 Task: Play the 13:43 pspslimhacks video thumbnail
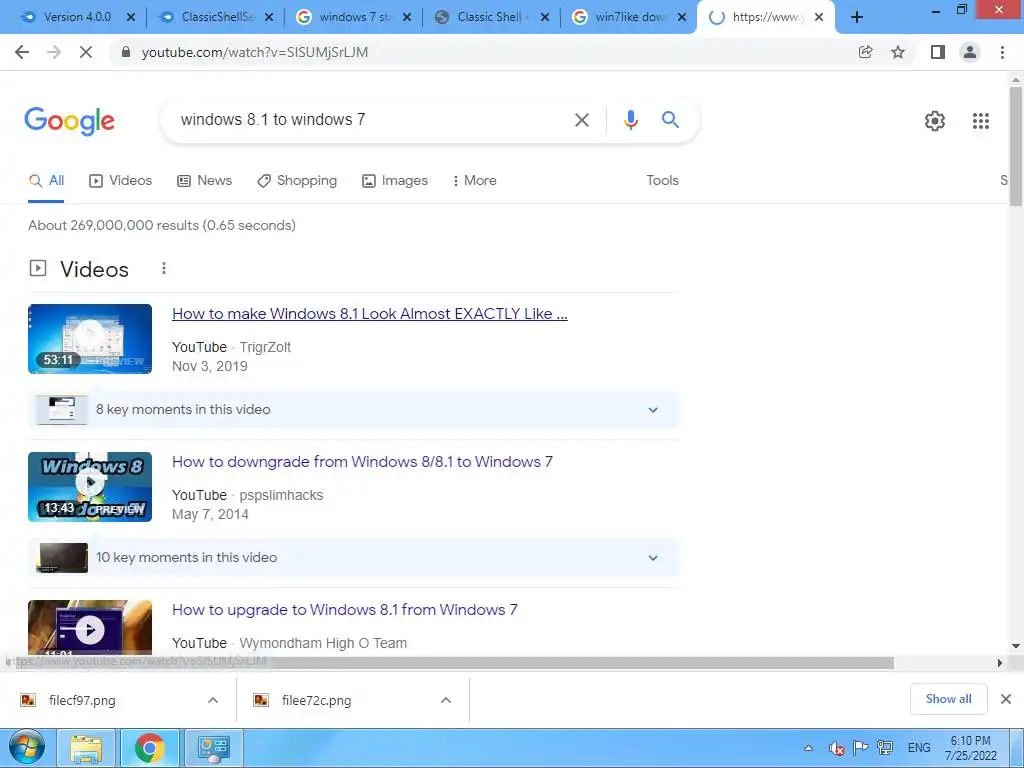tap(90, 487)
